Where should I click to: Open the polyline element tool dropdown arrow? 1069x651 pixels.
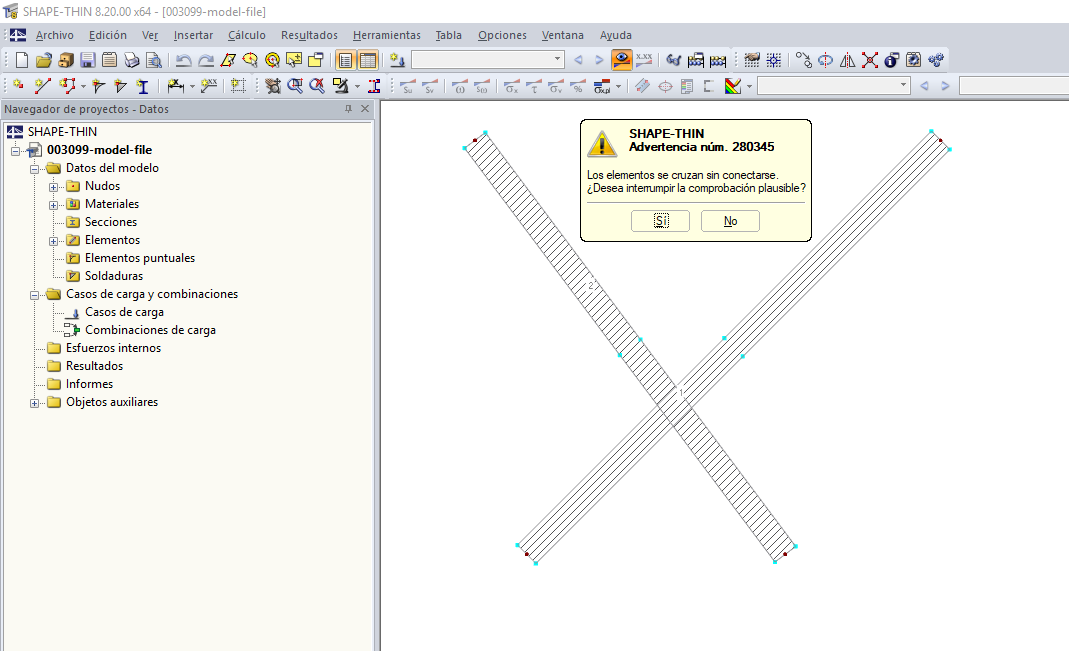coord(83,87)
